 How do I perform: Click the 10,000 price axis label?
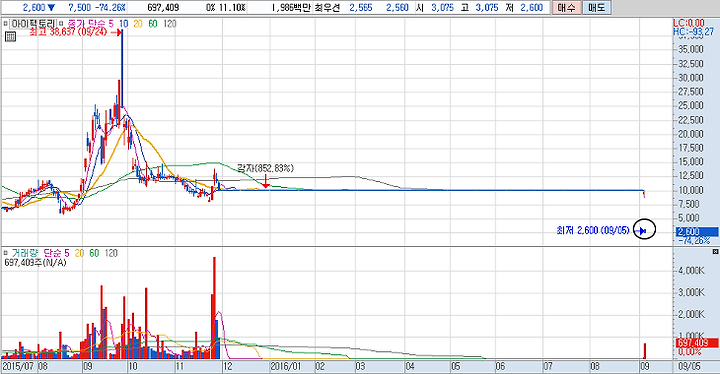pos(691,190)
